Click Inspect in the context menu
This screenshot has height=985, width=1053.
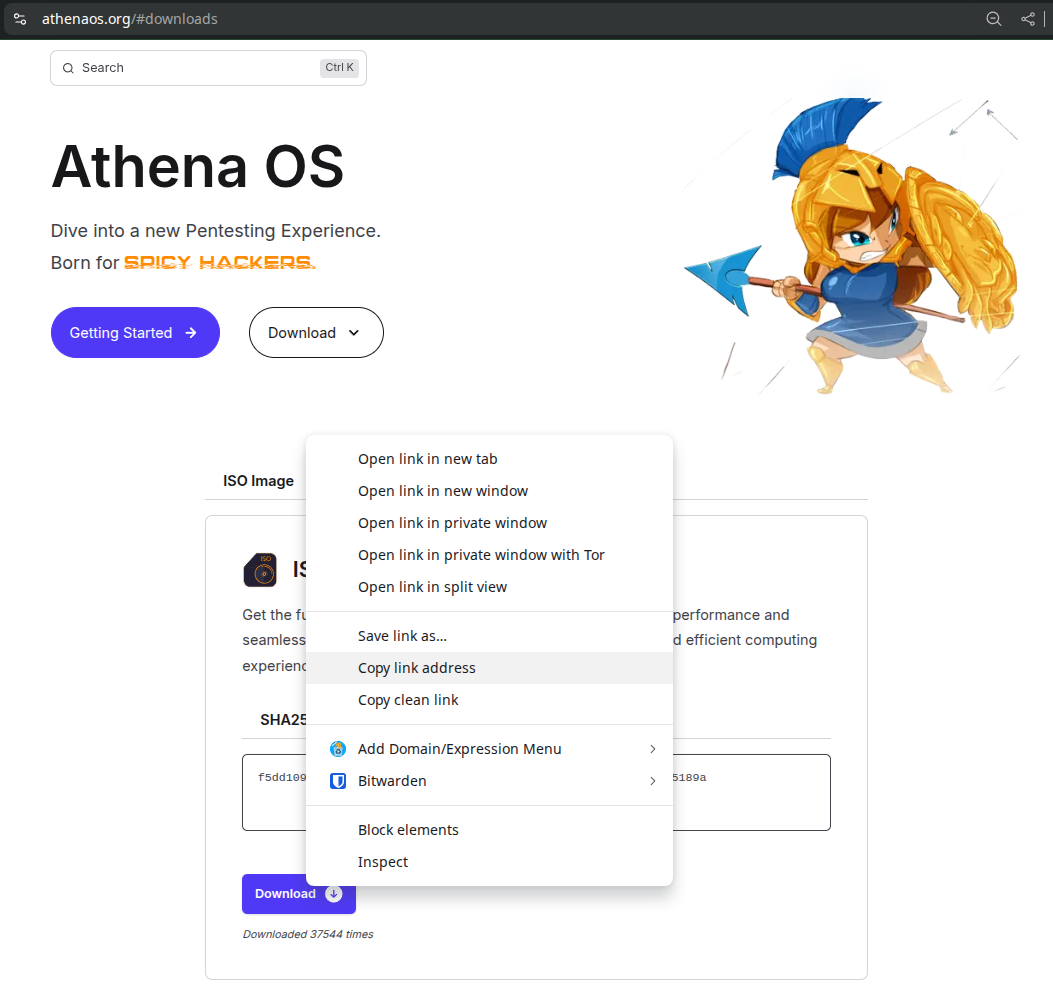[383, 862]
